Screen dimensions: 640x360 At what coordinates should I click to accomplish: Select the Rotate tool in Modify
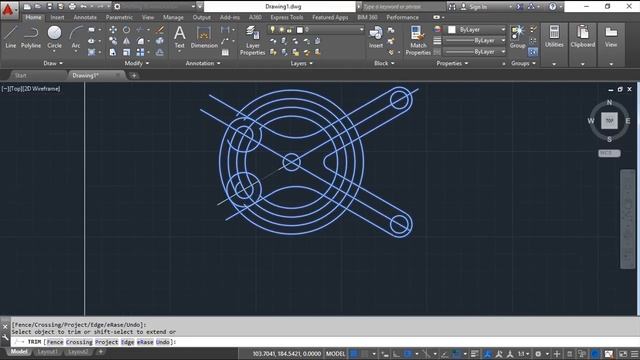(127, 30)
